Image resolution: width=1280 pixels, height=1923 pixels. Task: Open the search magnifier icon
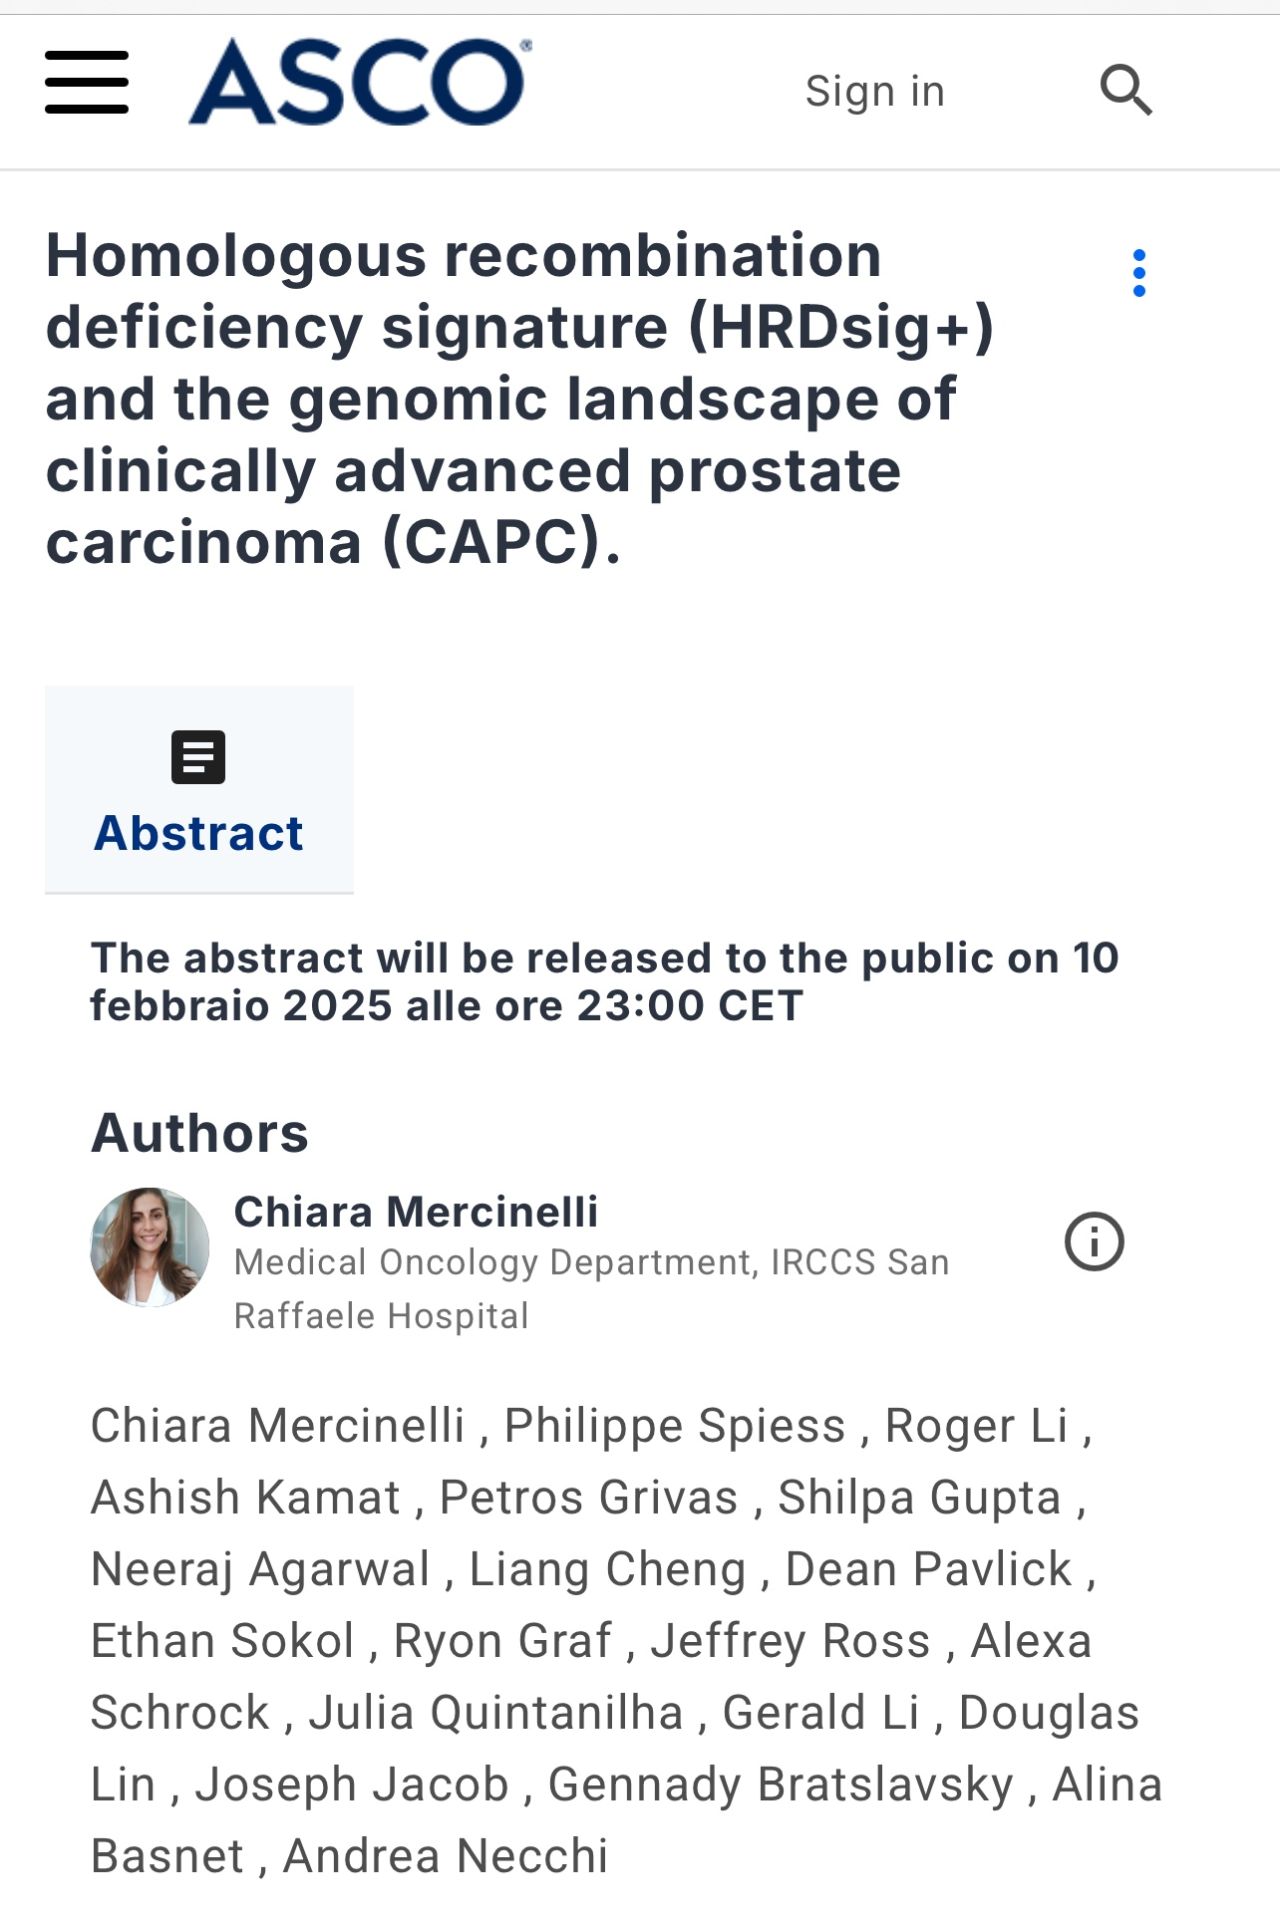click(x=1126, y=90)
